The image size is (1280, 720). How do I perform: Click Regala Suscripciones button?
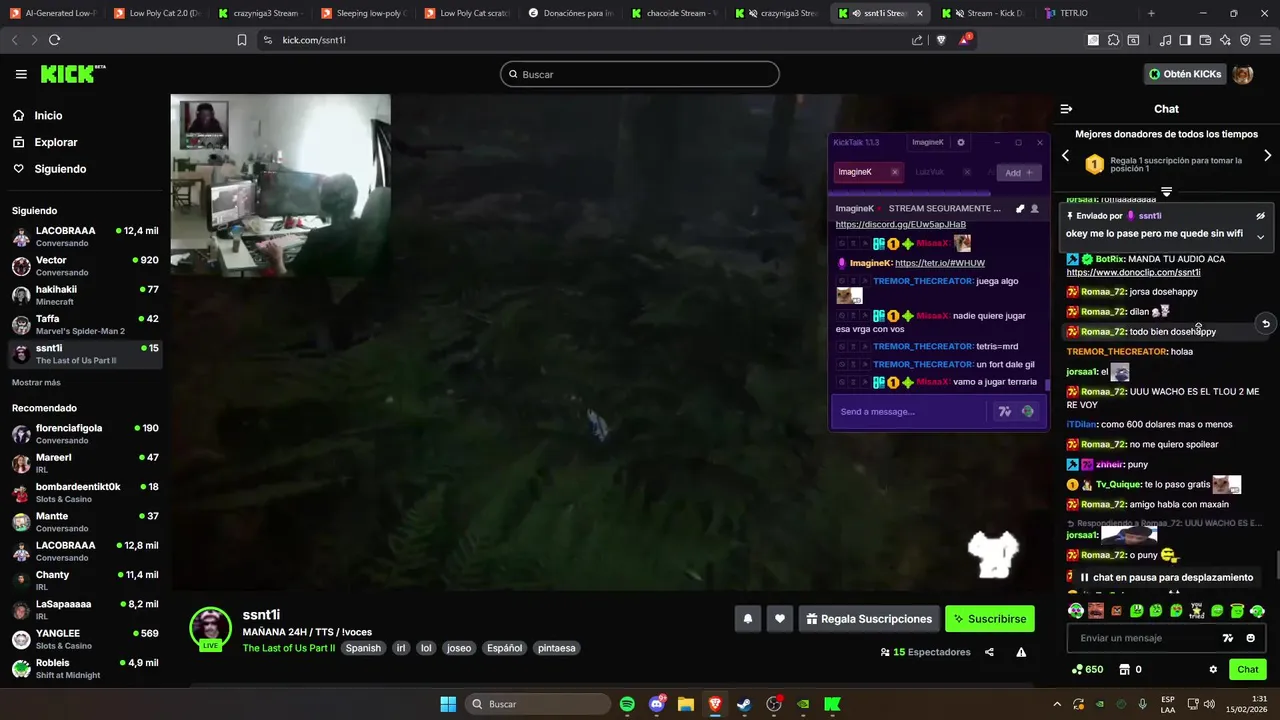[x=869, y=619]
